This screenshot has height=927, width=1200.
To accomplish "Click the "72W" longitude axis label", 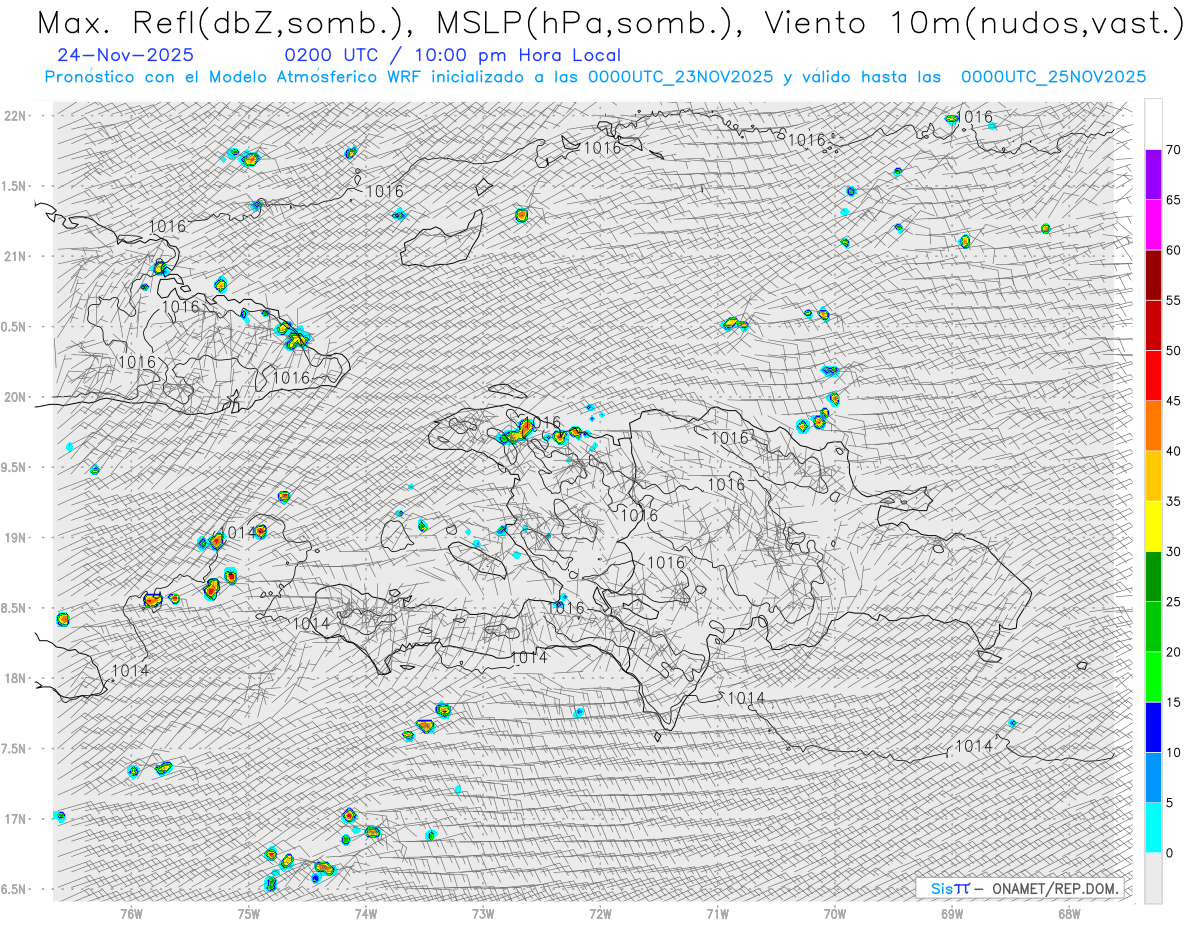I will point(600,913).
